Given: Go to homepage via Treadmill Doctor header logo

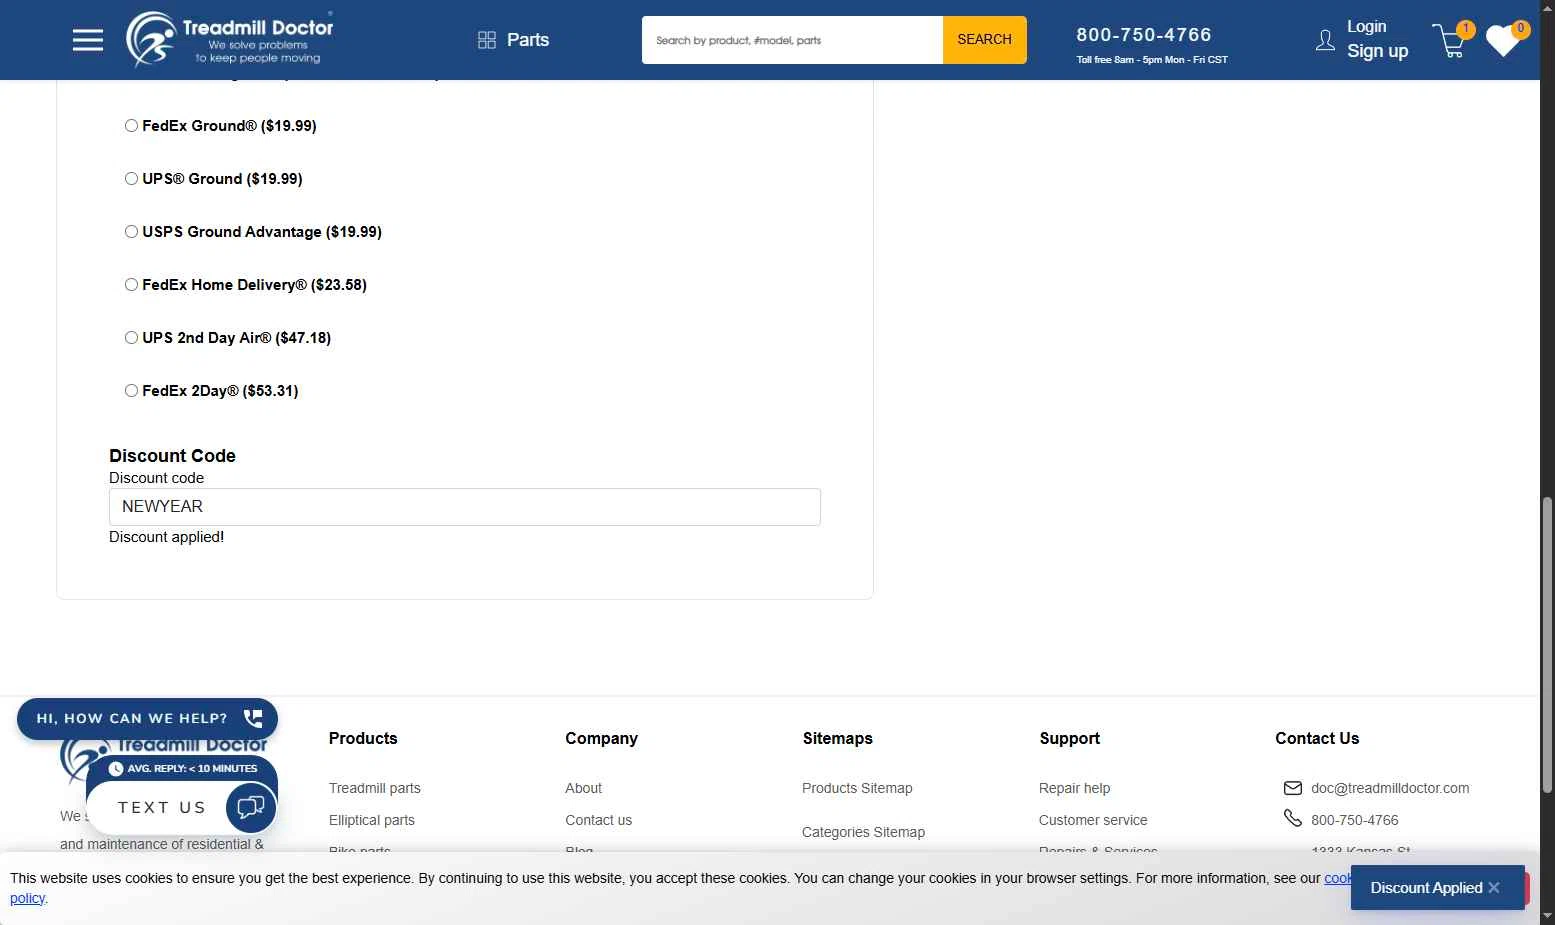Looking at the screenshot, I should tap(230, 39).
